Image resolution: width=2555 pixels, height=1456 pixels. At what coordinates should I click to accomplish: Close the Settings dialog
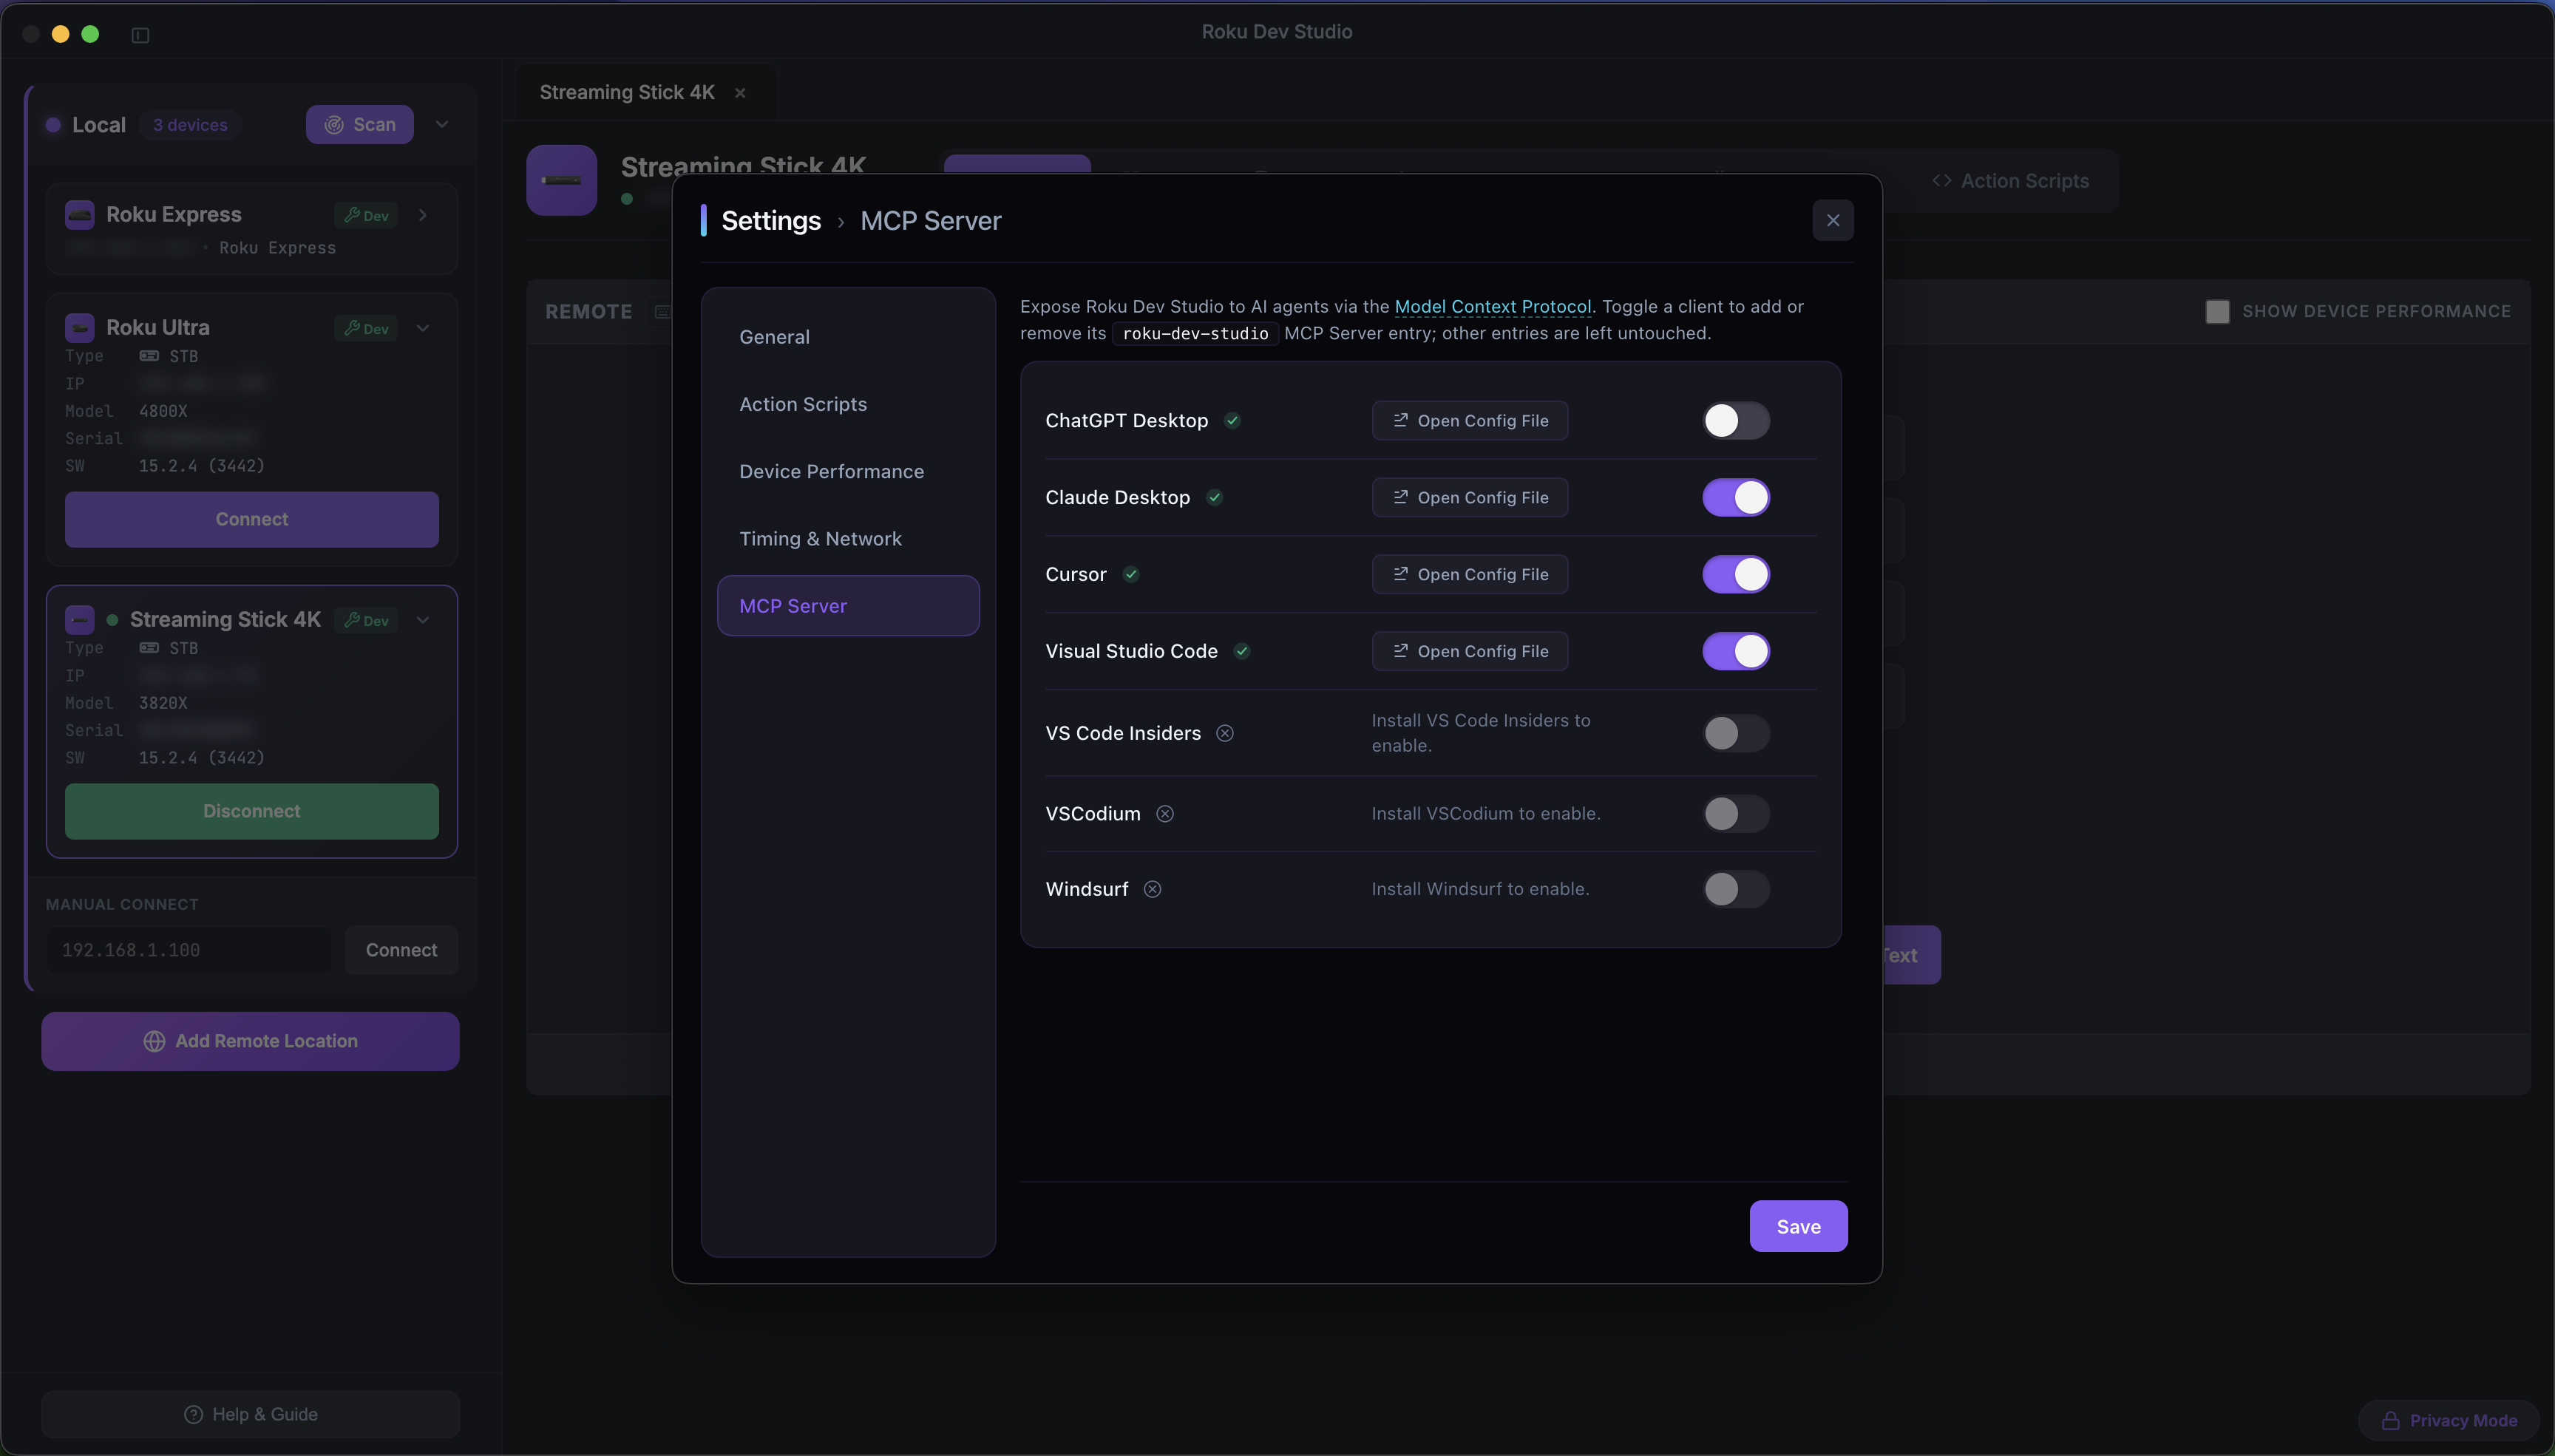click(1833, 220)
